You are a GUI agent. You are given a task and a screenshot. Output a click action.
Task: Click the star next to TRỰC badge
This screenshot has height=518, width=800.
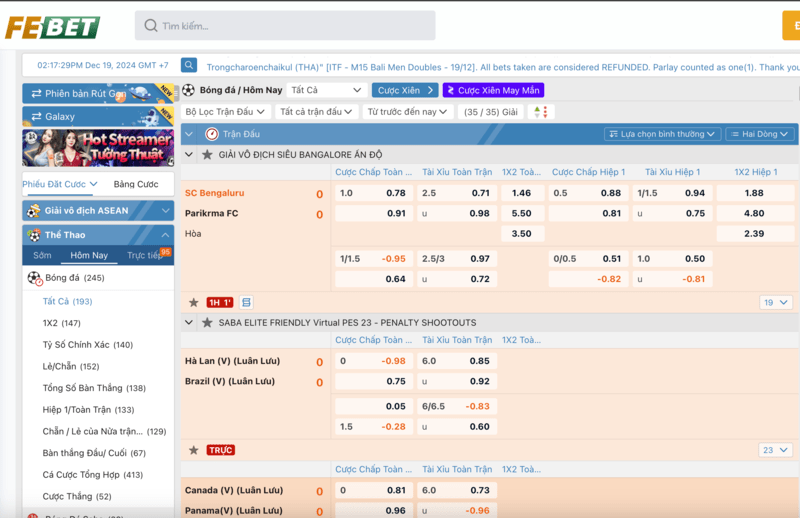point(193,450)
